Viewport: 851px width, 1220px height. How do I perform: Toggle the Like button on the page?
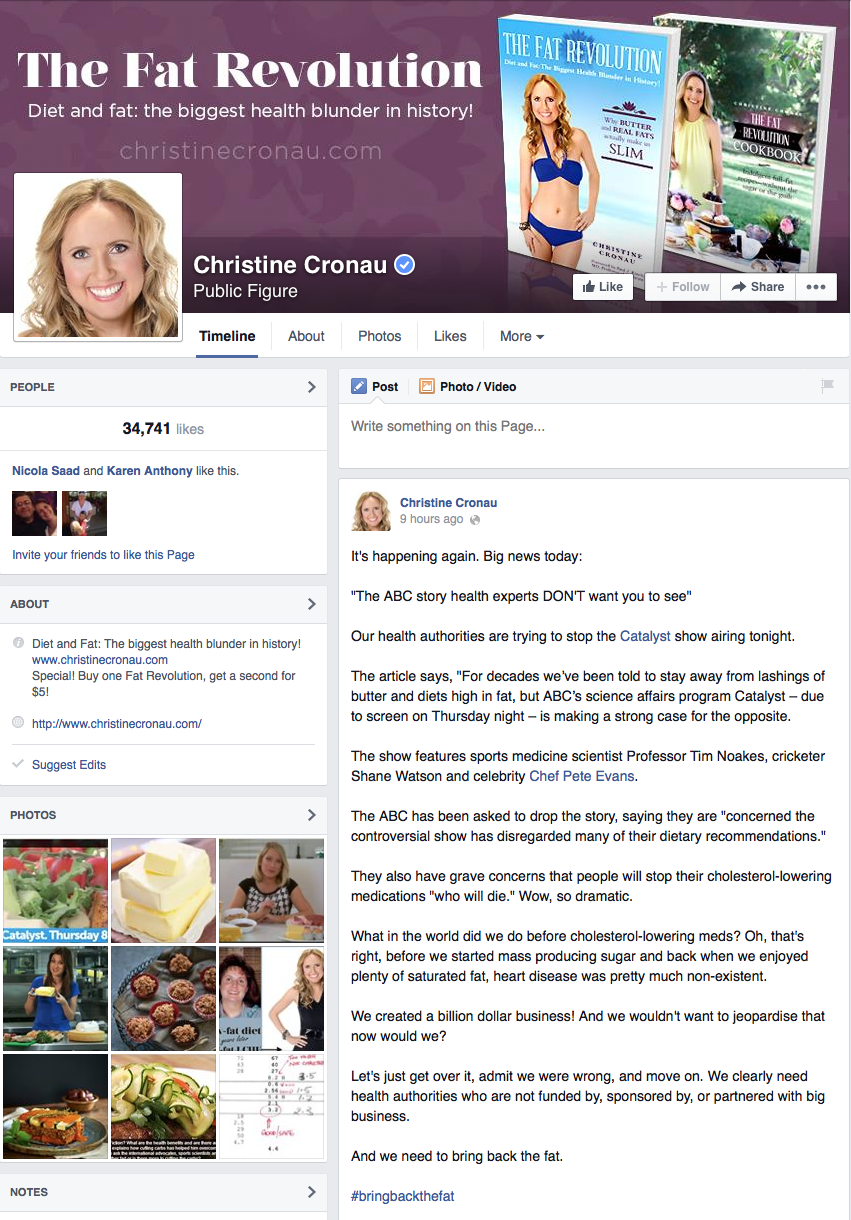(603, 287)
